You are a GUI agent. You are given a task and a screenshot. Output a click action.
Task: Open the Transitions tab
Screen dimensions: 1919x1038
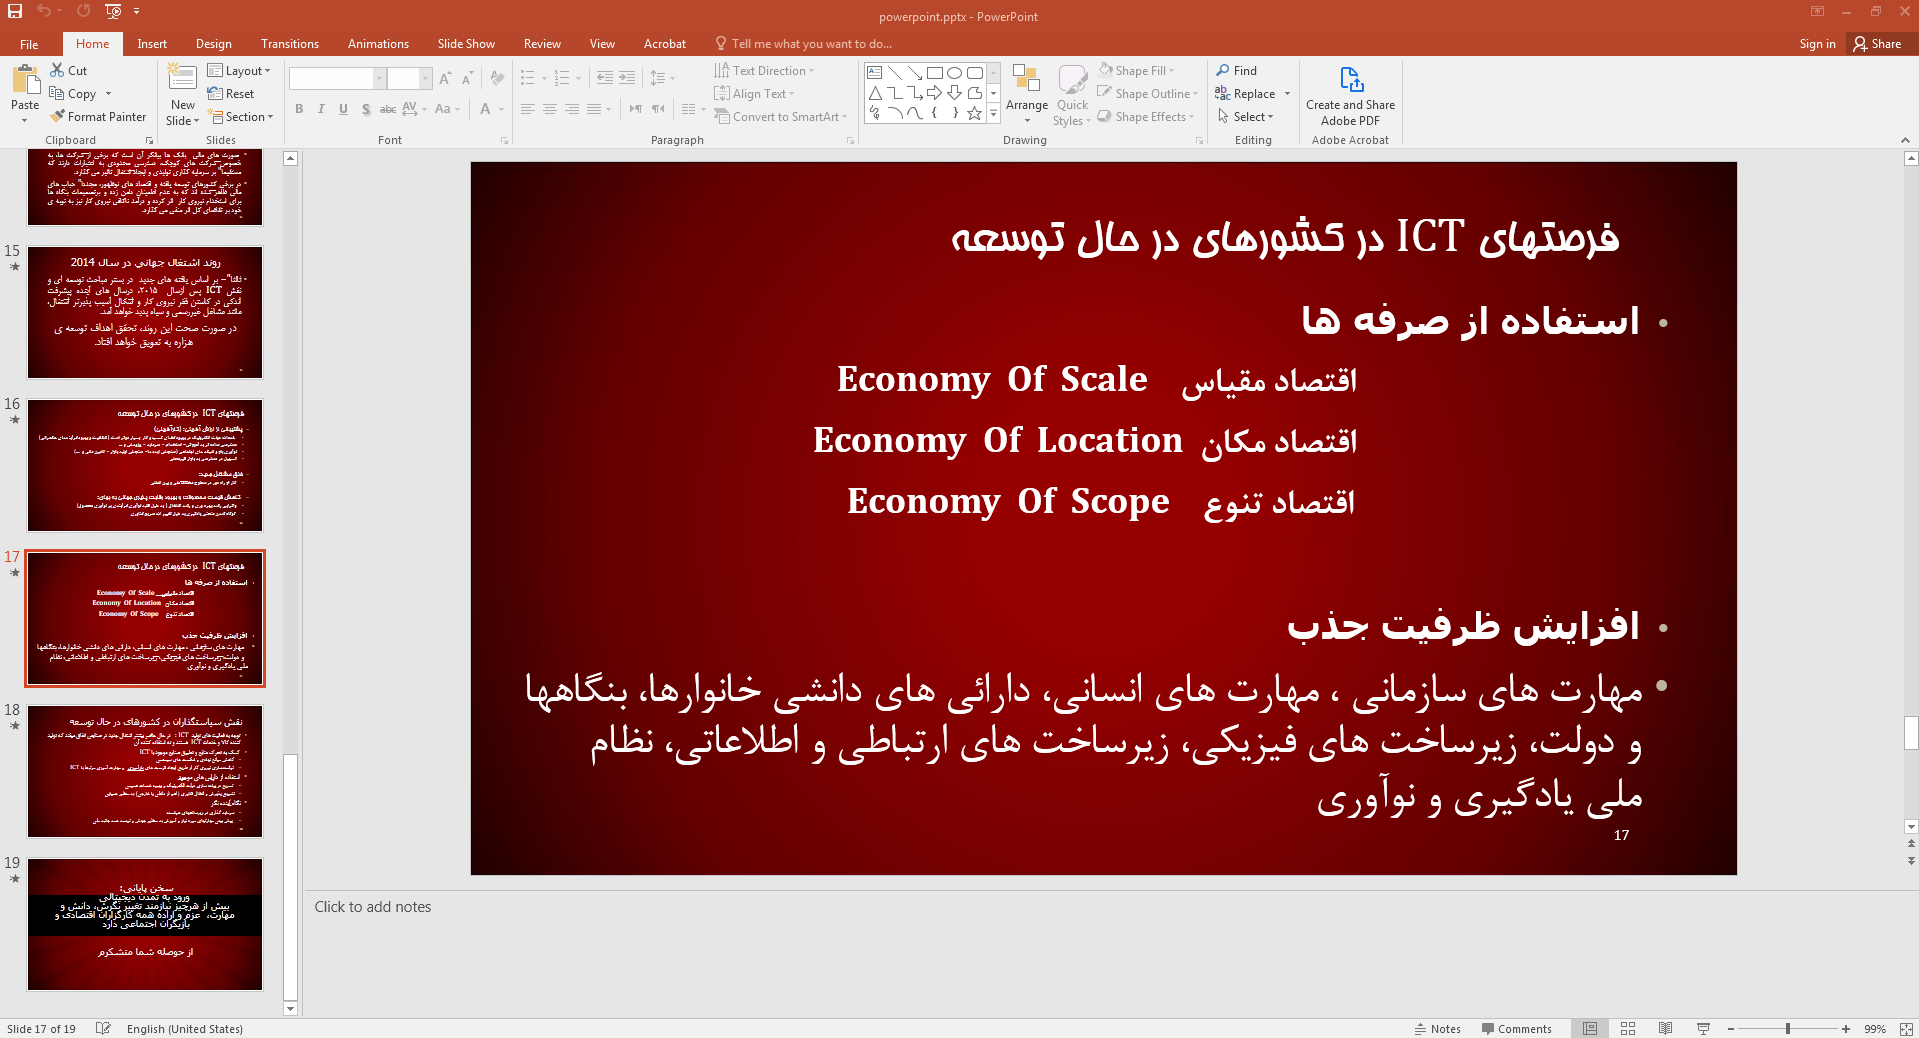click(290, 44)
